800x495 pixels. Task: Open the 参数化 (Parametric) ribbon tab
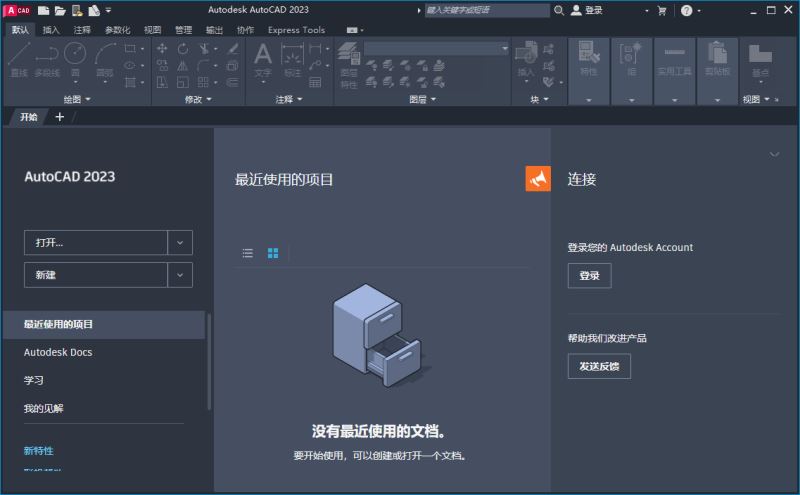[117, 30]
